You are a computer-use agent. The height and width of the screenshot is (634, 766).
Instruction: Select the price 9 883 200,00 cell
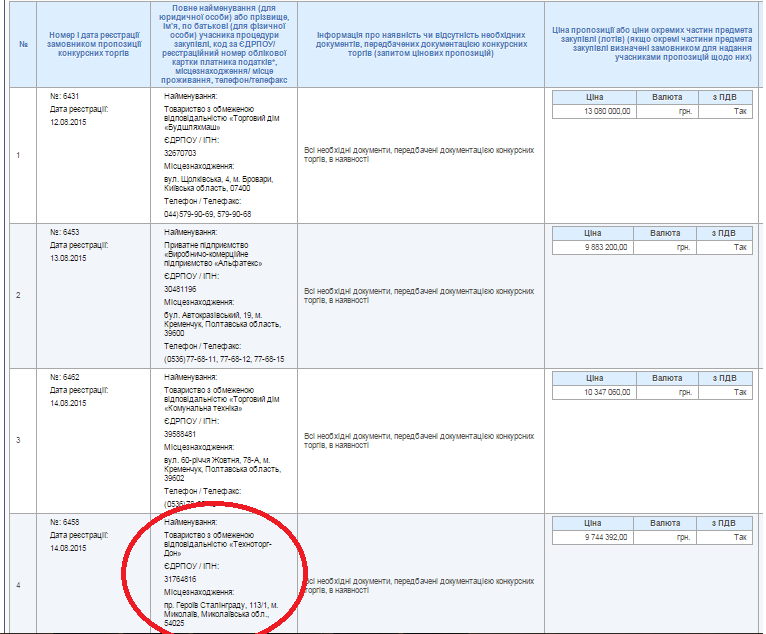pyautogui.click(x=594, y=247)
